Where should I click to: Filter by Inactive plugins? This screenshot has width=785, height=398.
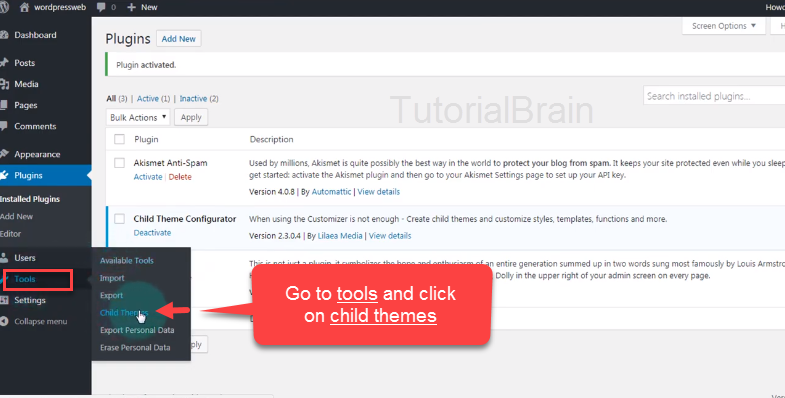pos(193,99)
